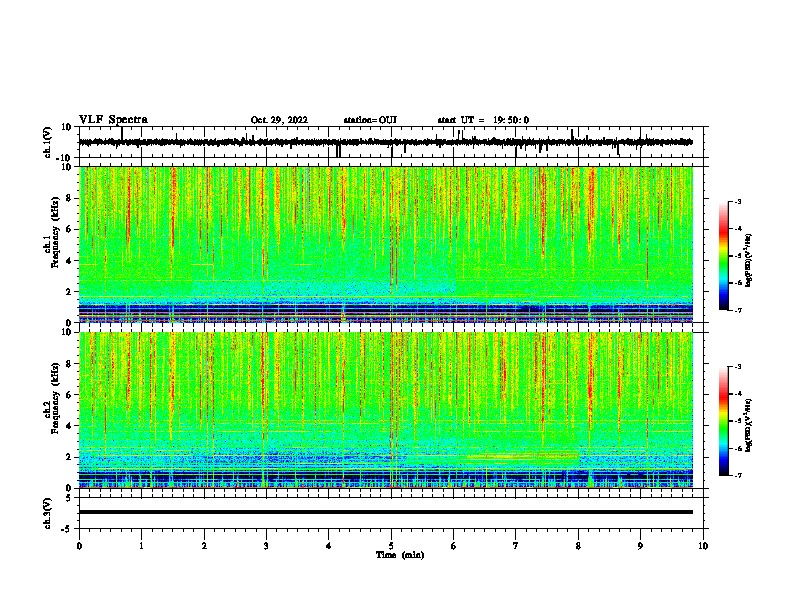This screenshot has width=792, height=612.
Task: Click the "station=OUI" header label
Action: point(370,120)
